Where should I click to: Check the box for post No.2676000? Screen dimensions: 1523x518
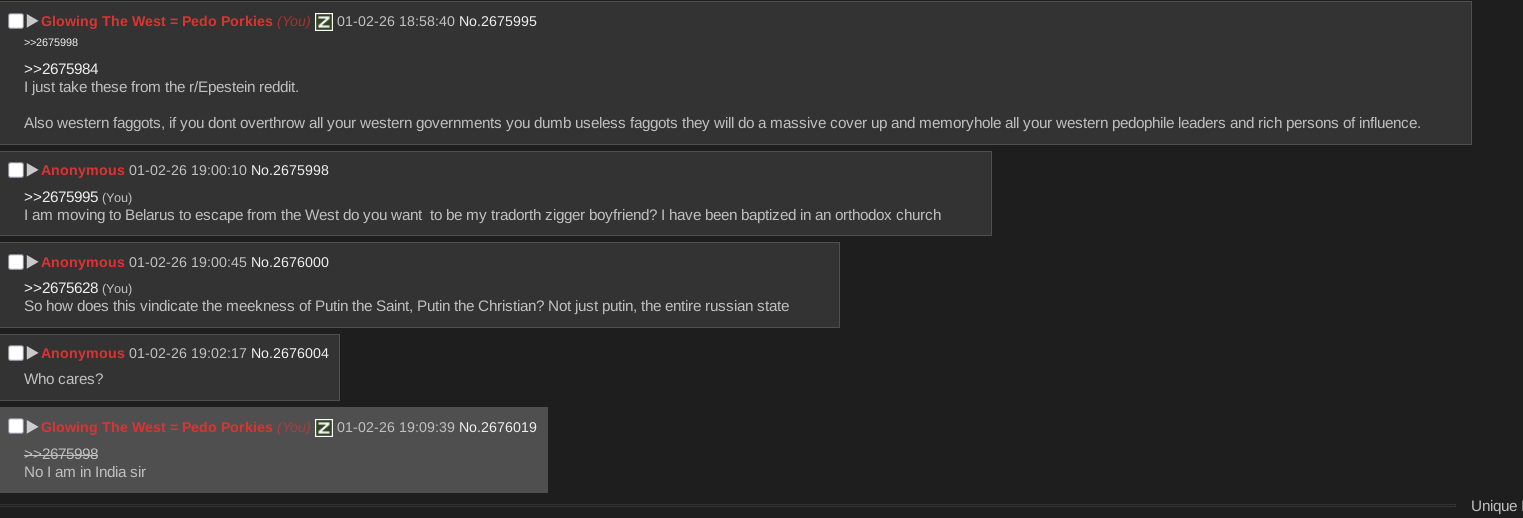pyautogui.click(x=16, y=262)
